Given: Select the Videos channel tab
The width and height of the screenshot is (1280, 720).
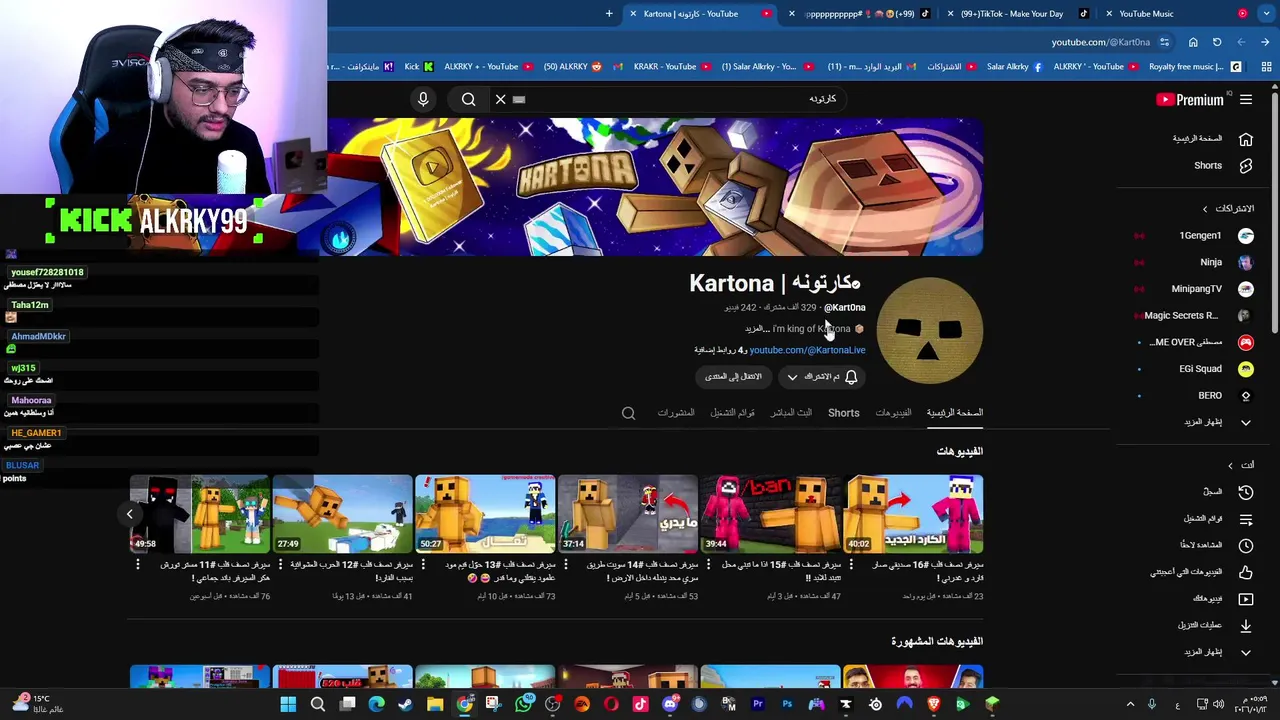Looking at the screenshot, I should 893,413.
